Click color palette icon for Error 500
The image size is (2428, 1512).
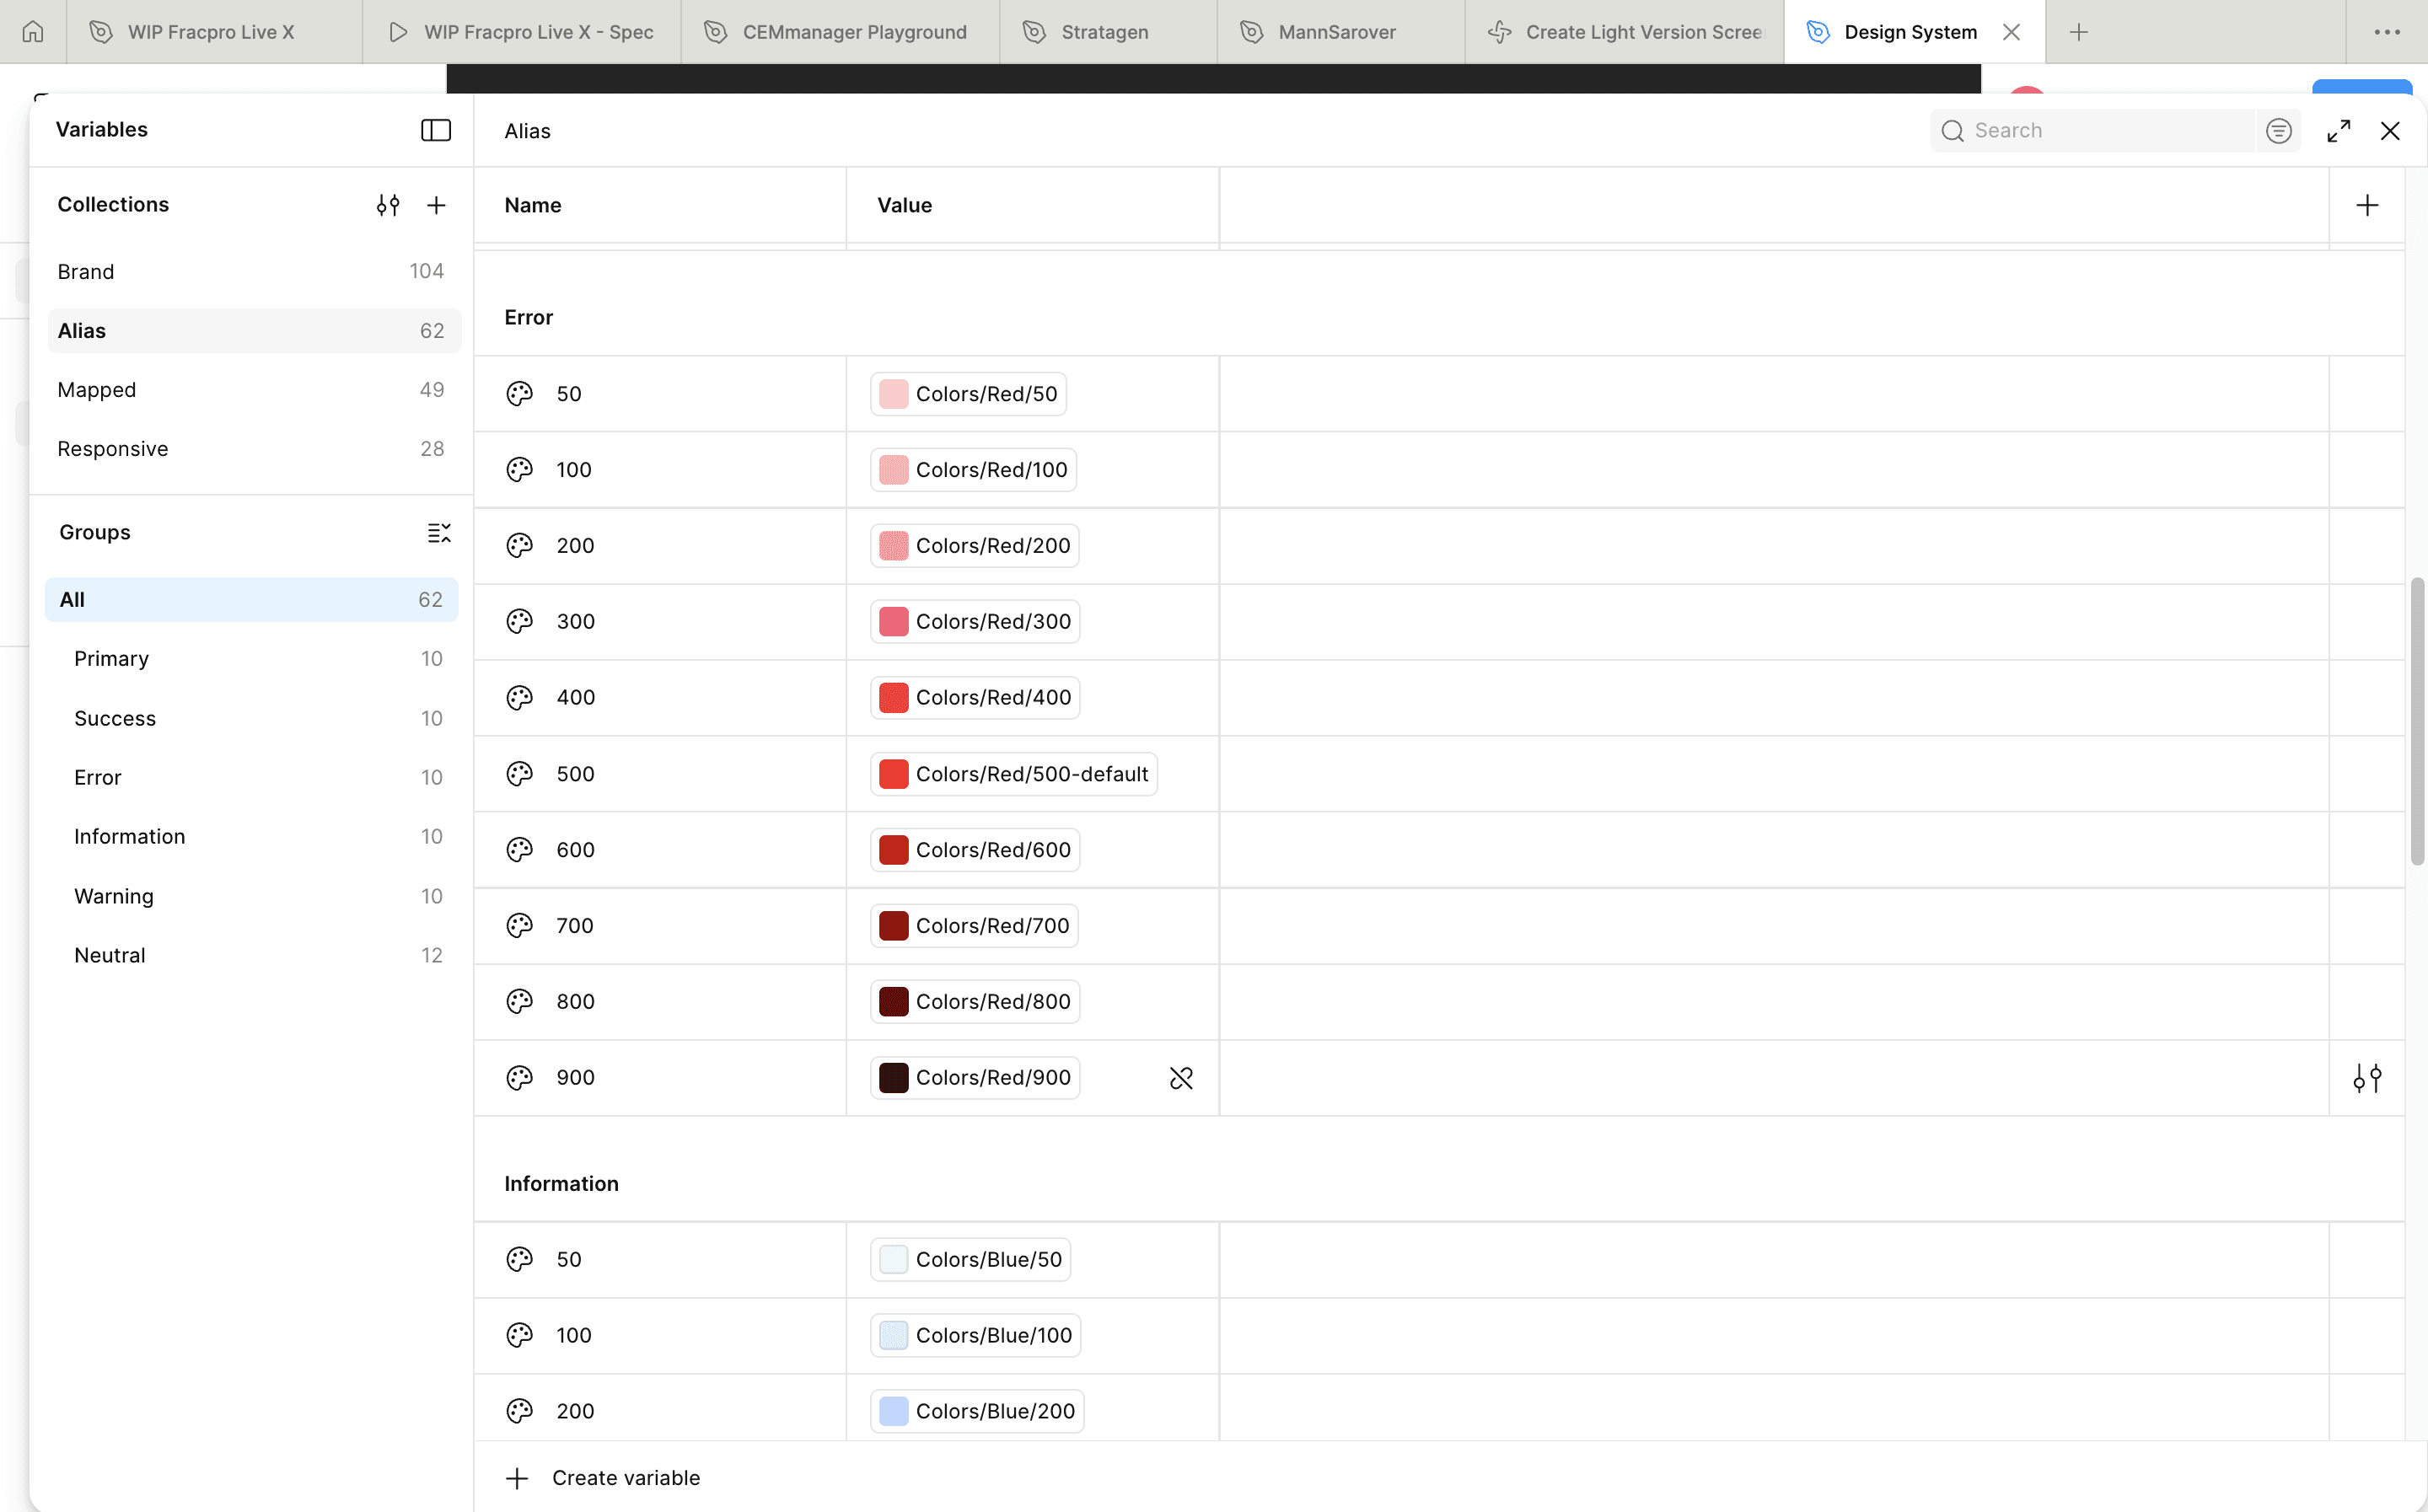coord(519,774)
